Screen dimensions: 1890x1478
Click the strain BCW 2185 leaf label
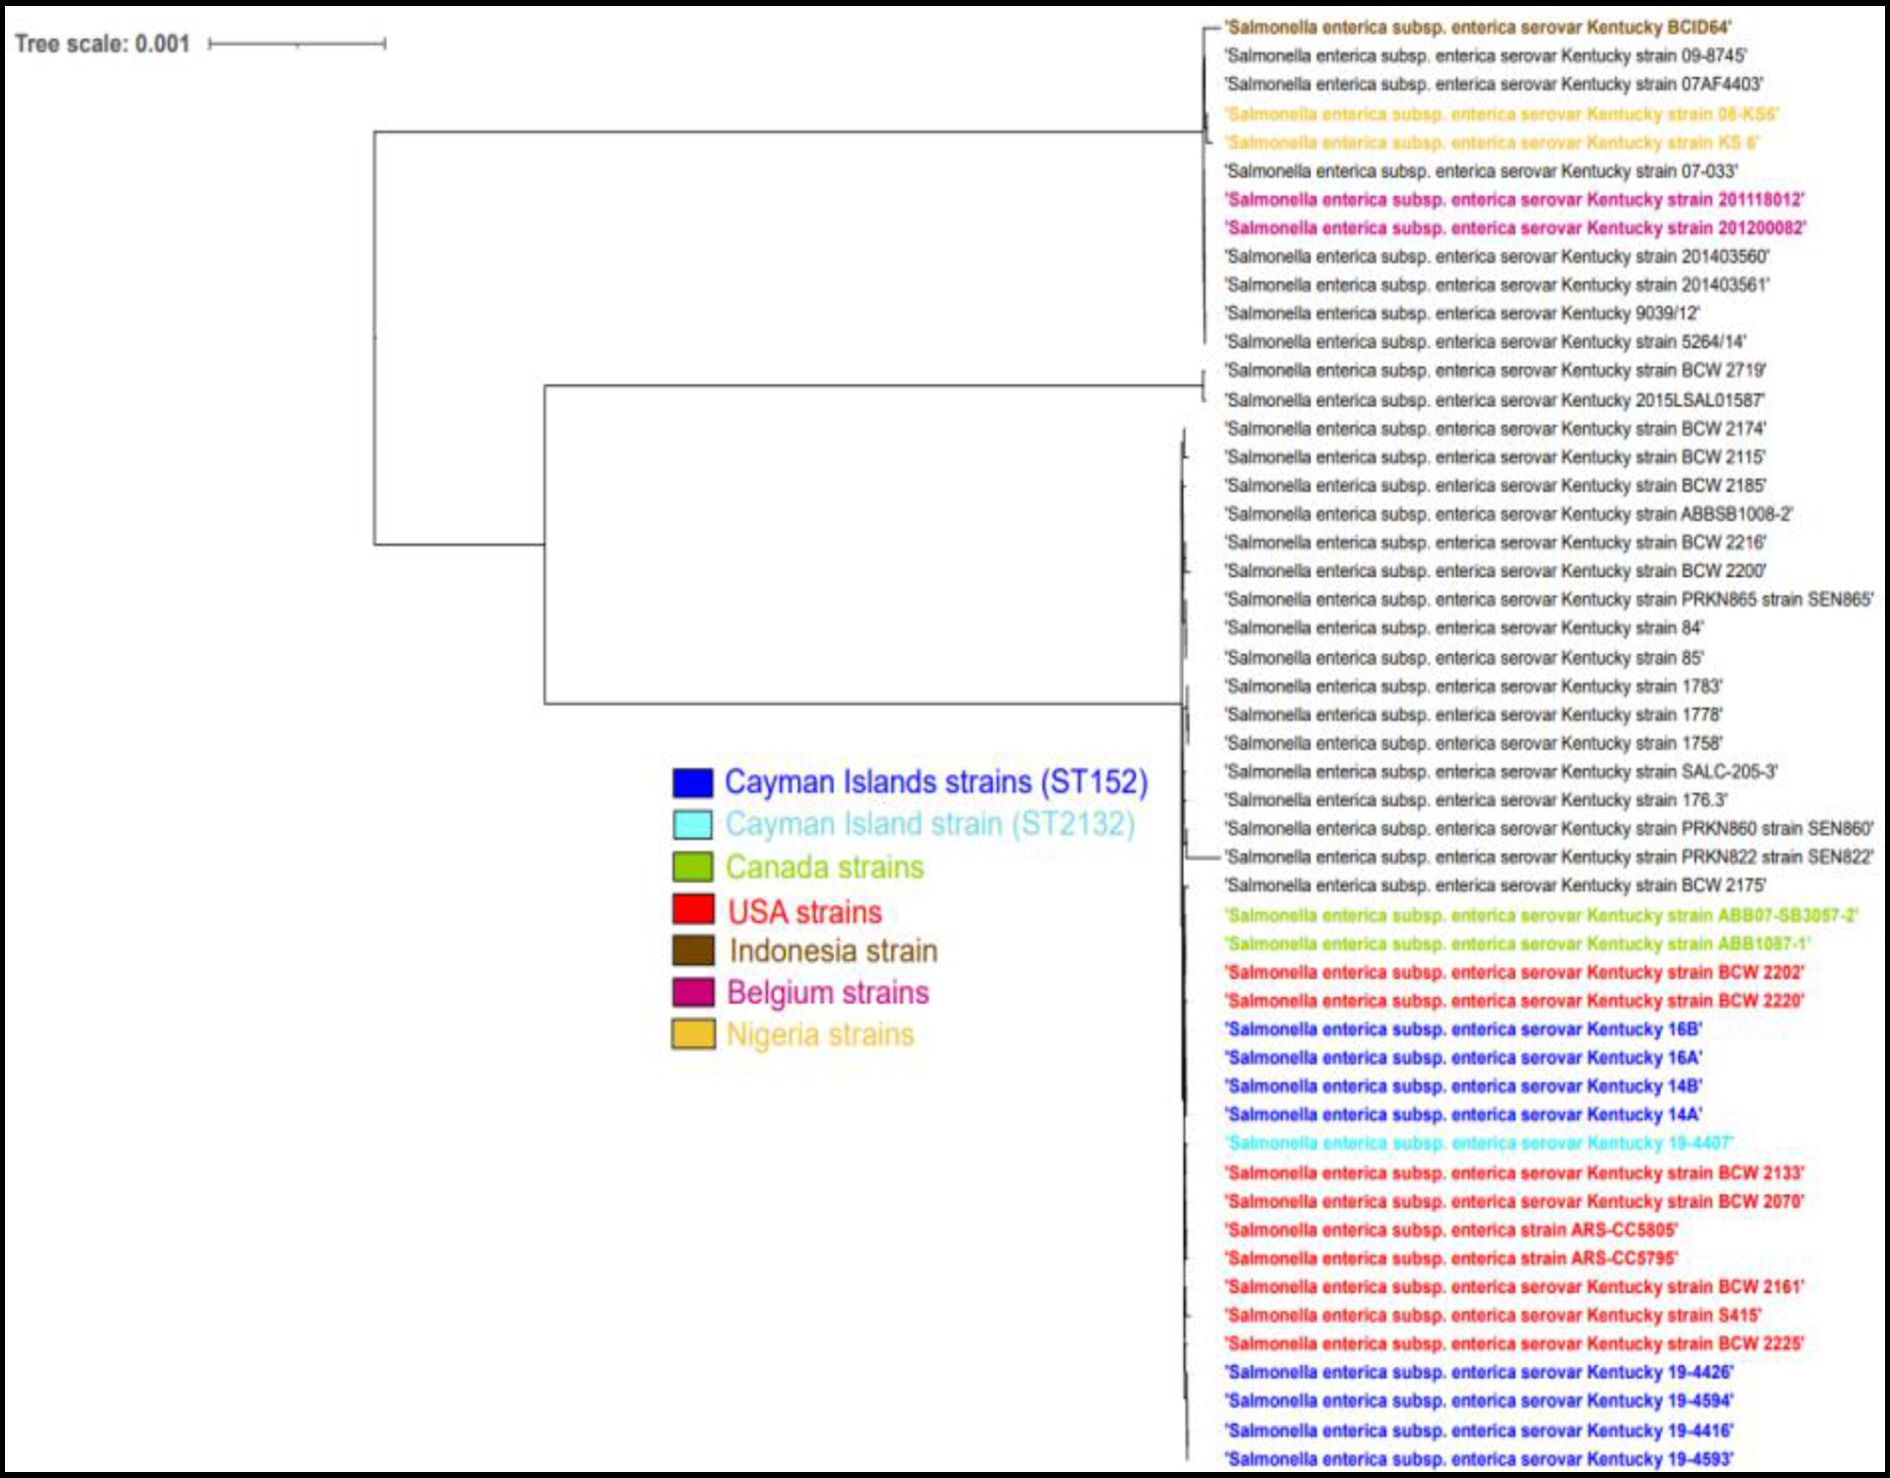tap(1496, 486)
